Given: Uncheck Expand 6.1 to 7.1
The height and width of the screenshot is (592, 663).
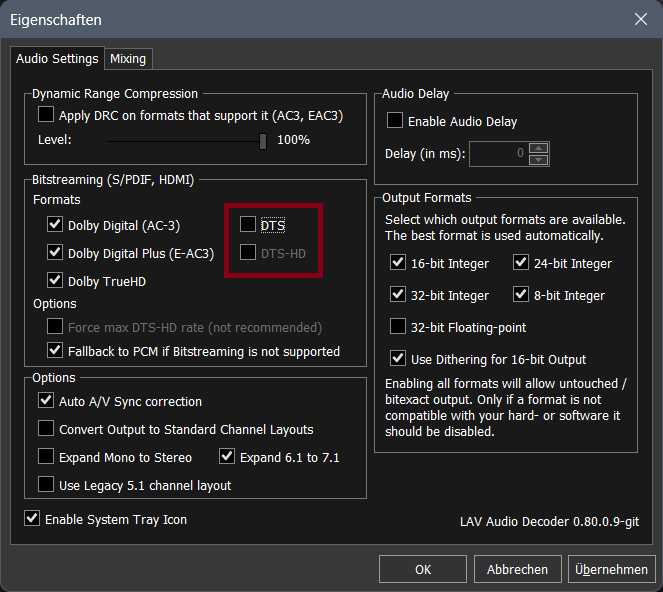Looking at the screenshot, I should coord(227,457).
